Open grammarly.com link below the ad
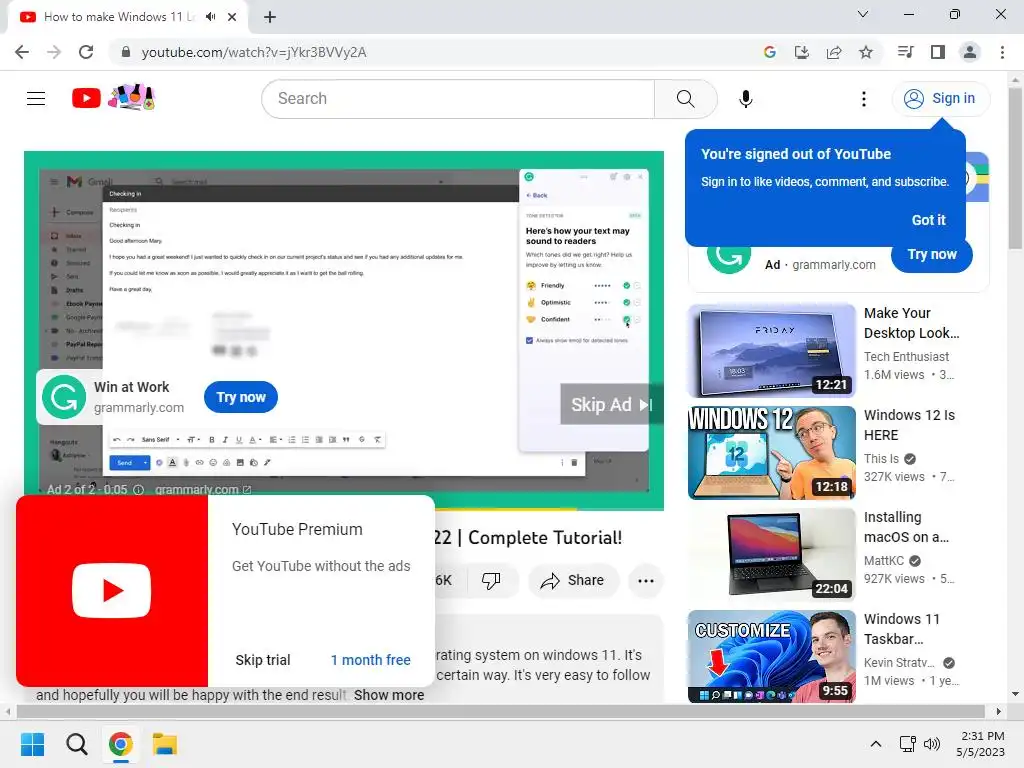The image size is (1024, 768). pos(202,490)
